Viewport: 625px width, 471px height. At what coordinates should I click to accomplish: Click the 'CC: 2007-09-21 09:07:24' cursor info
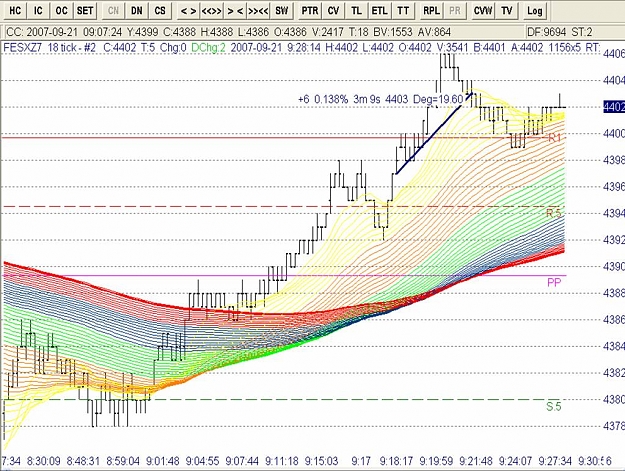[x=64, y=32]
